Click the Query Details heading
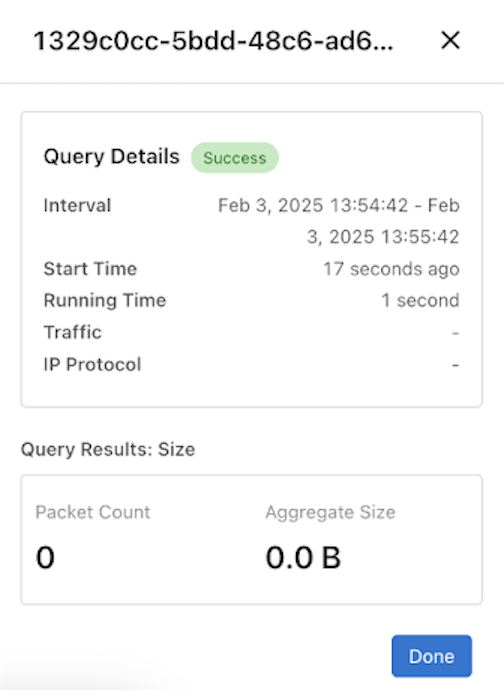This screenshot has height=697, width=504. pyautogui.click(x=112, y=156)
